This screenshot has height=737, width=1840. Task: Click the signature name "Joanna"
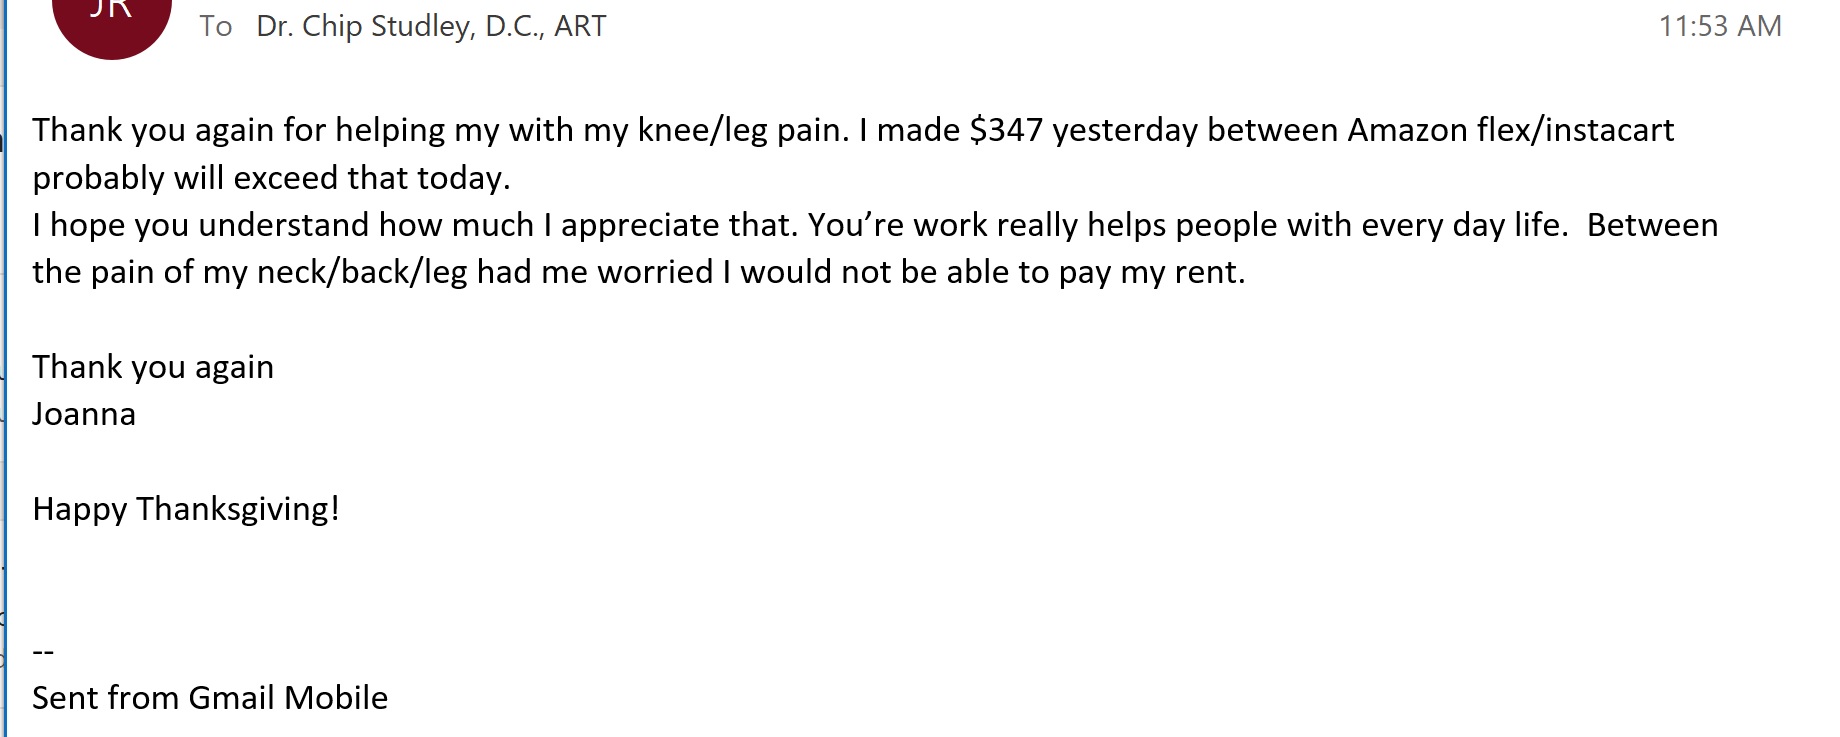point(84,414)
